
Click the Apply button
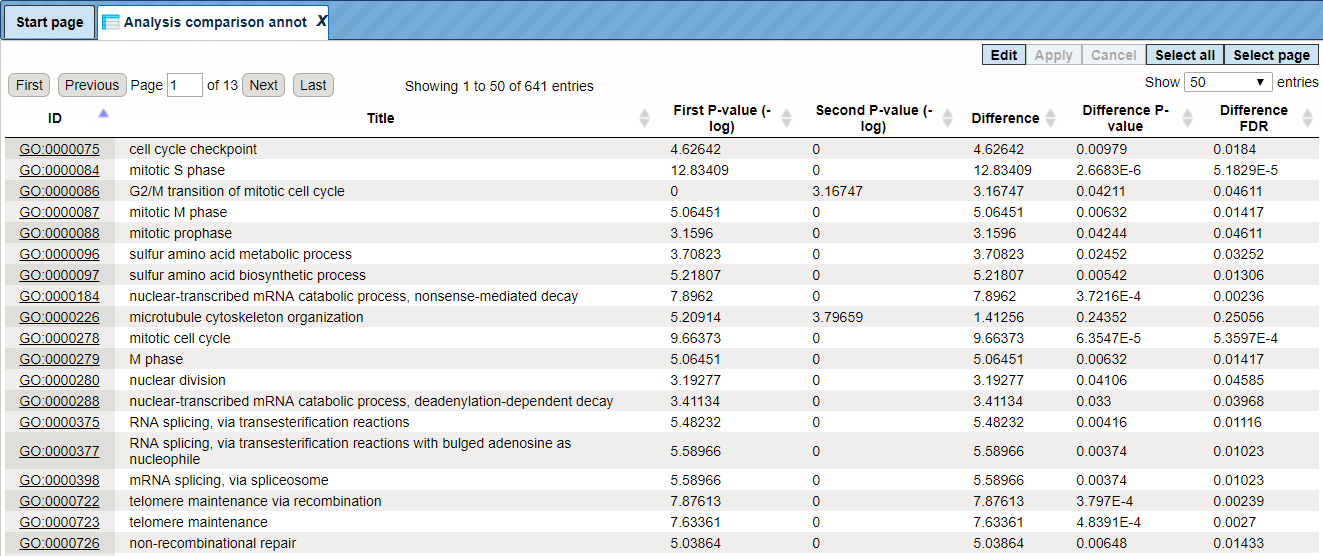(1054, 55)
